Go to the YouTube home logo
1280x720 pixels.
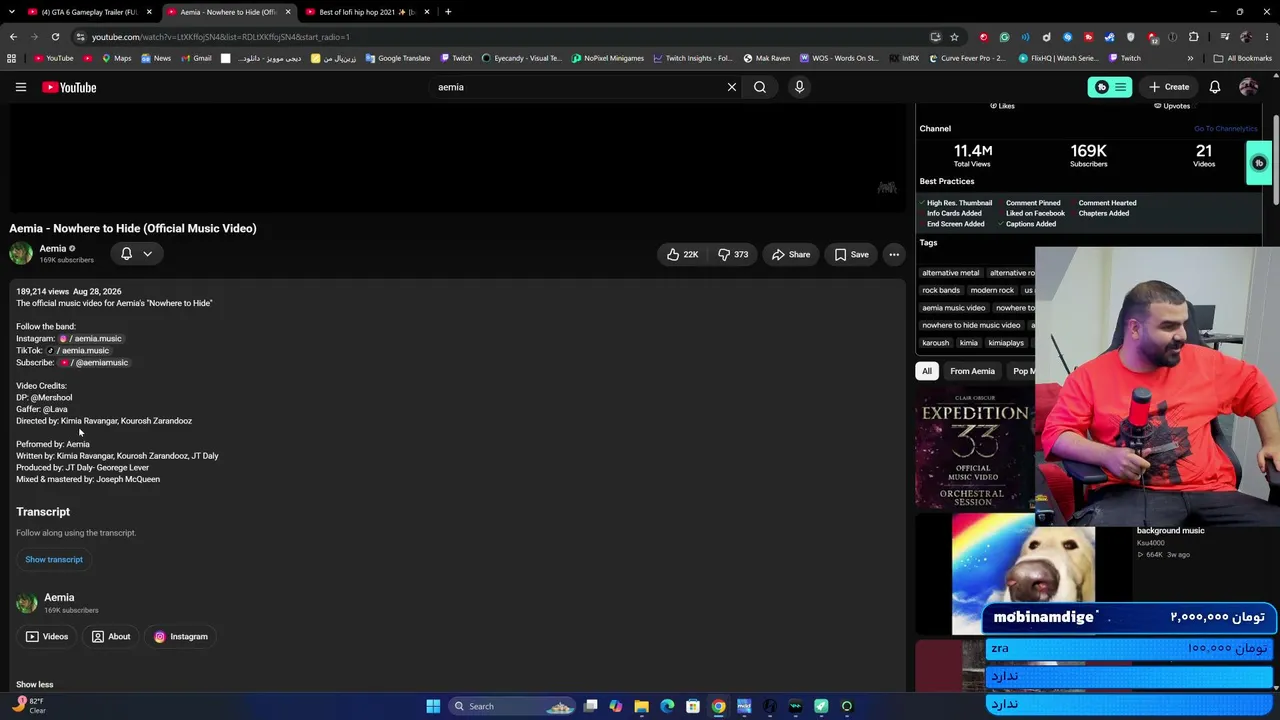pyautogui.click(x=69, y=87)
